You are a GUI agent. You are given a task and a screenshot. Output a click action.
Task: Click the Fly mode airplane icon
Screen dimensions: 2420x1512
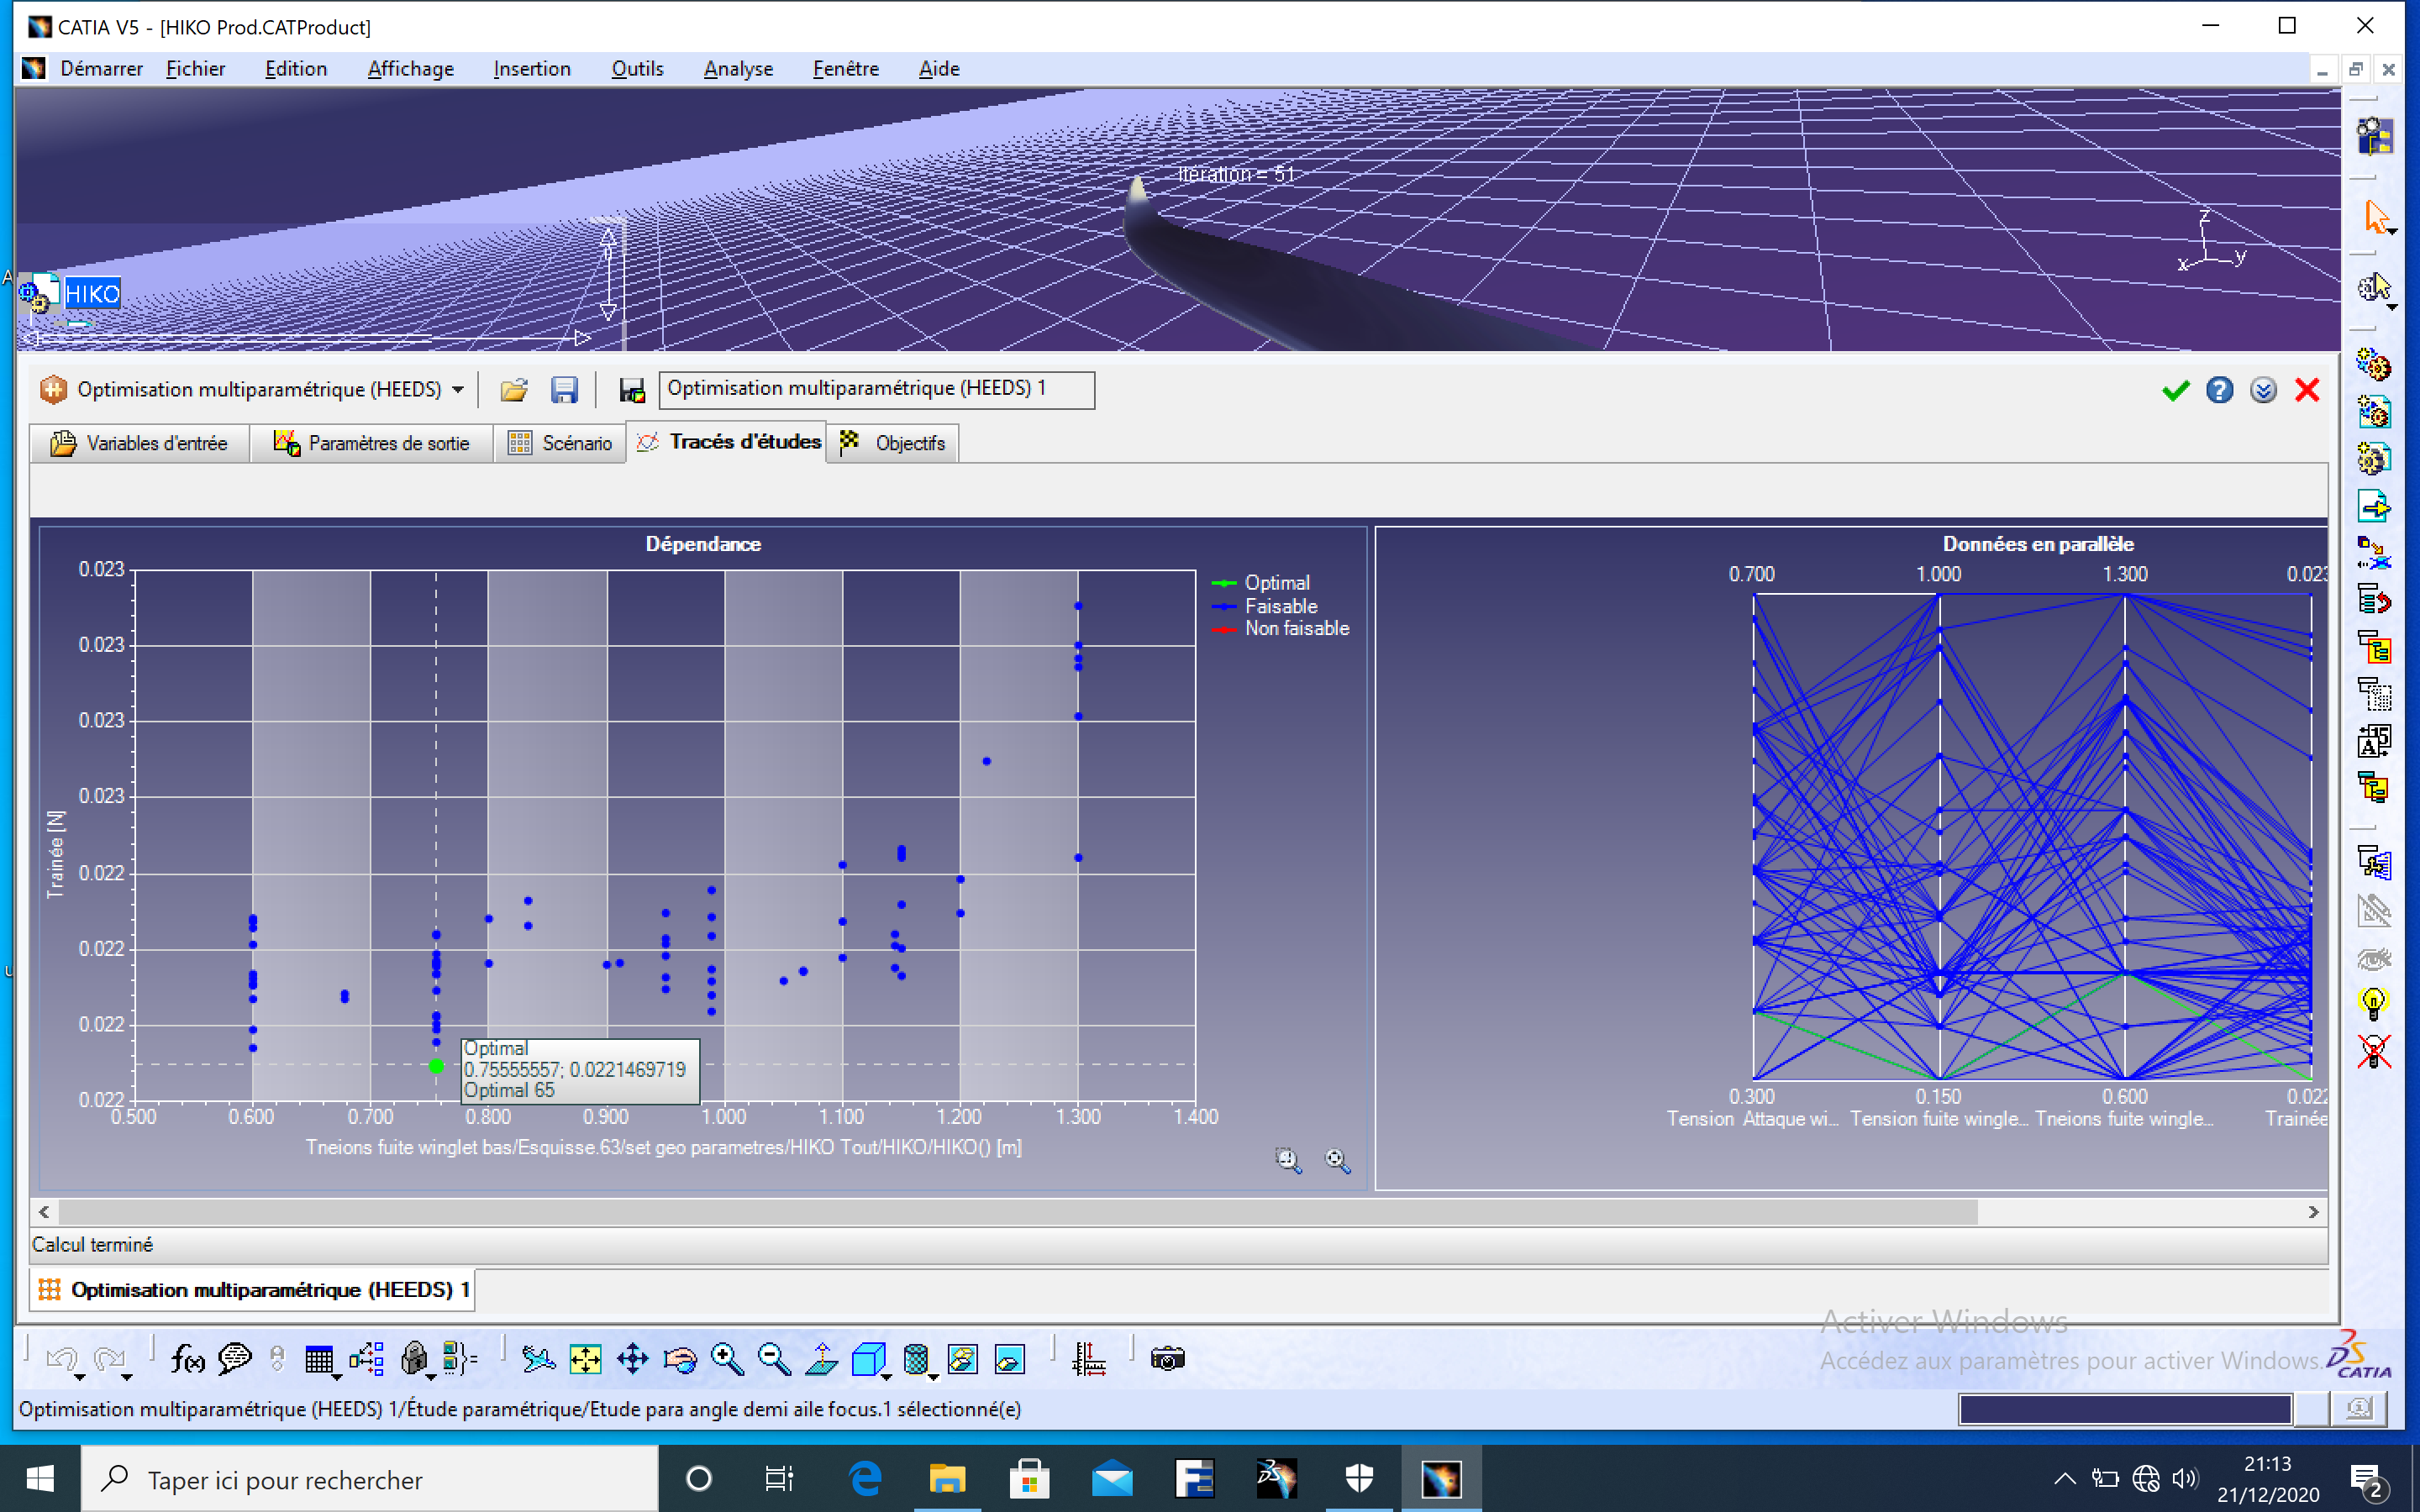pos(538,1359)
